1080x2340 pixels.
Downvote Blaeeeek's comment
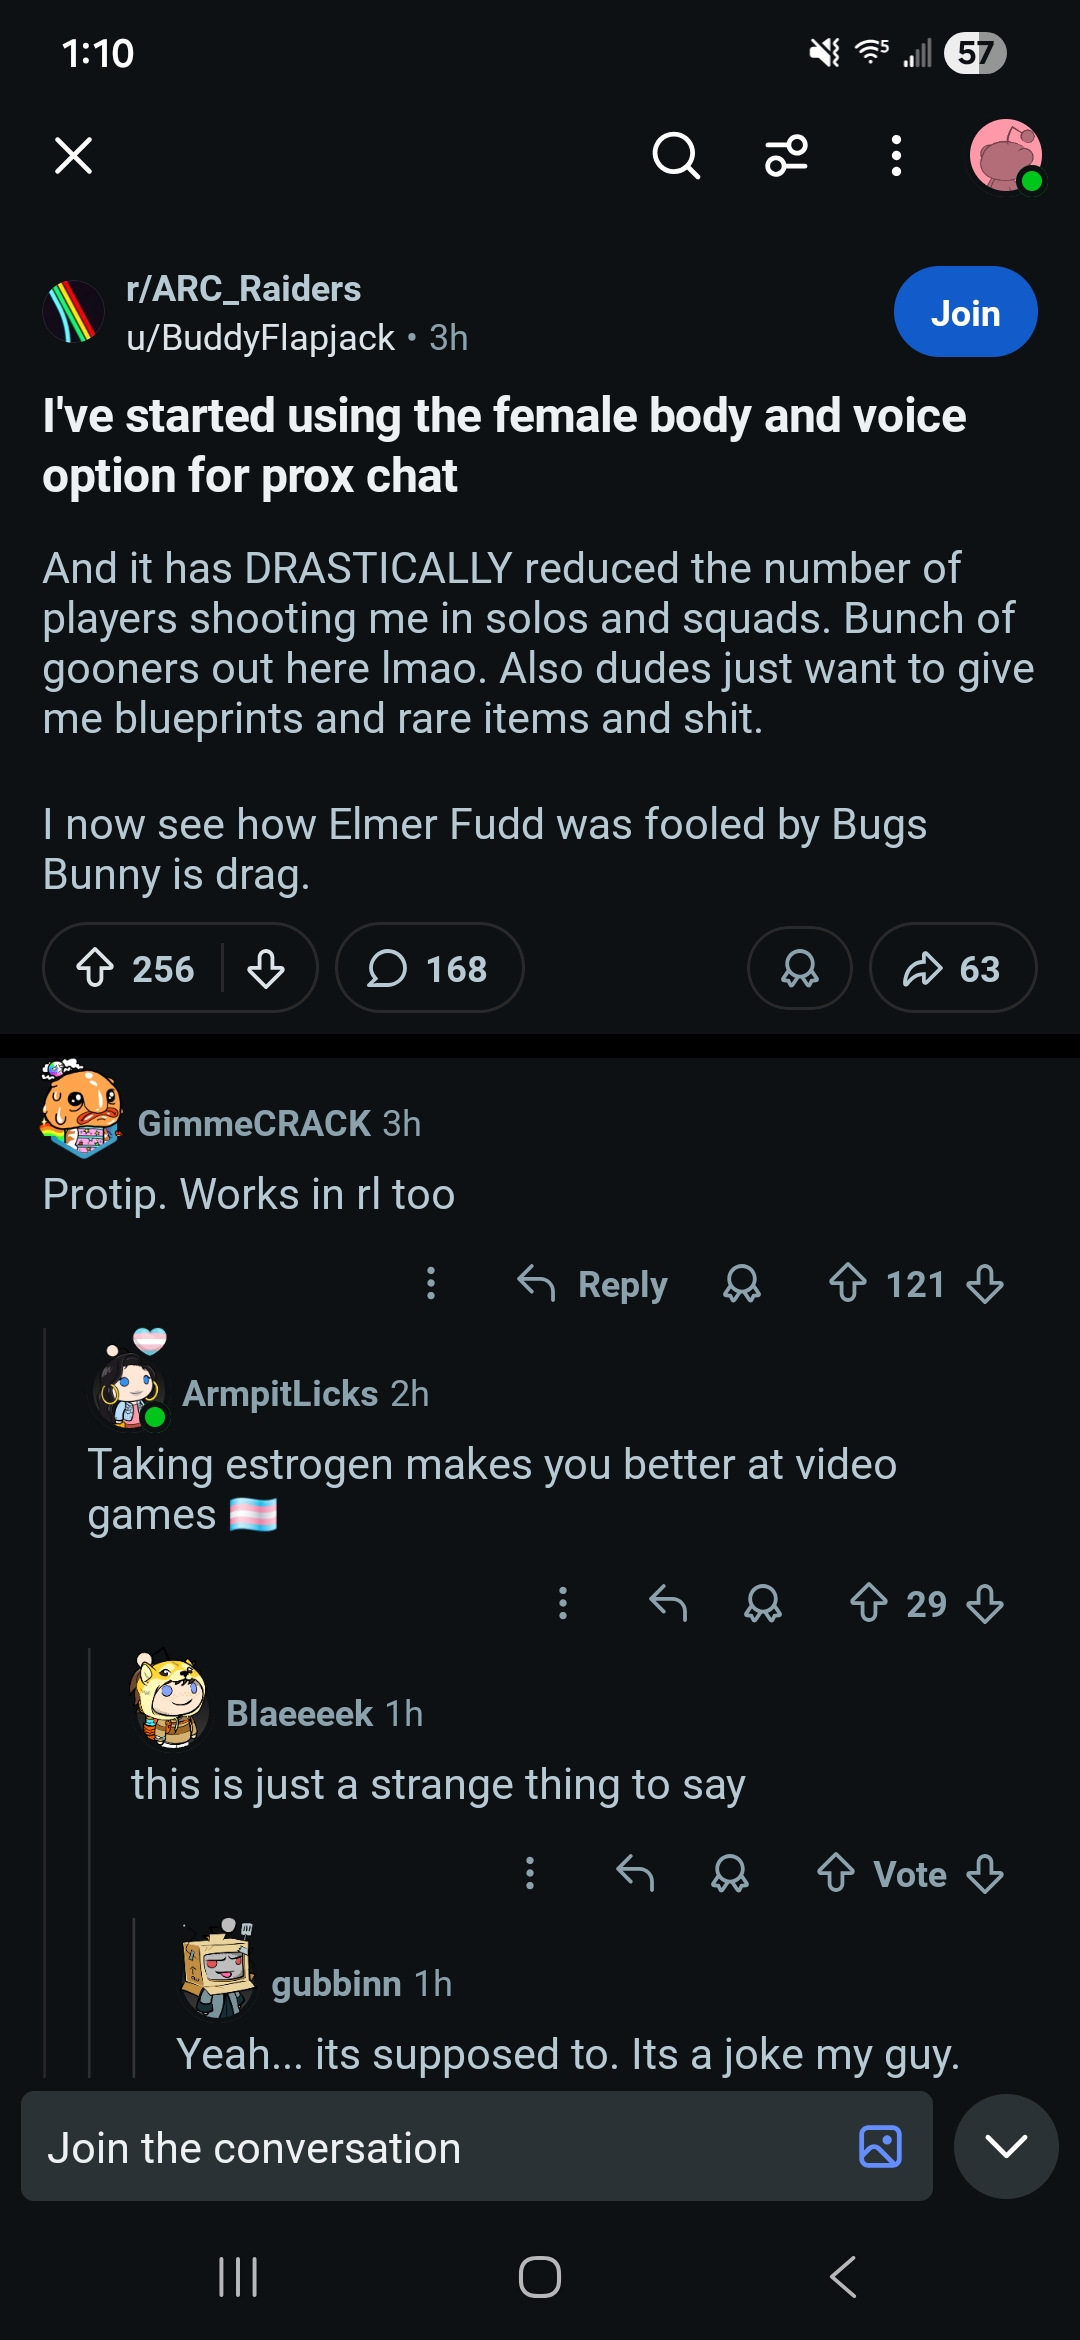tap(985, 1873)
